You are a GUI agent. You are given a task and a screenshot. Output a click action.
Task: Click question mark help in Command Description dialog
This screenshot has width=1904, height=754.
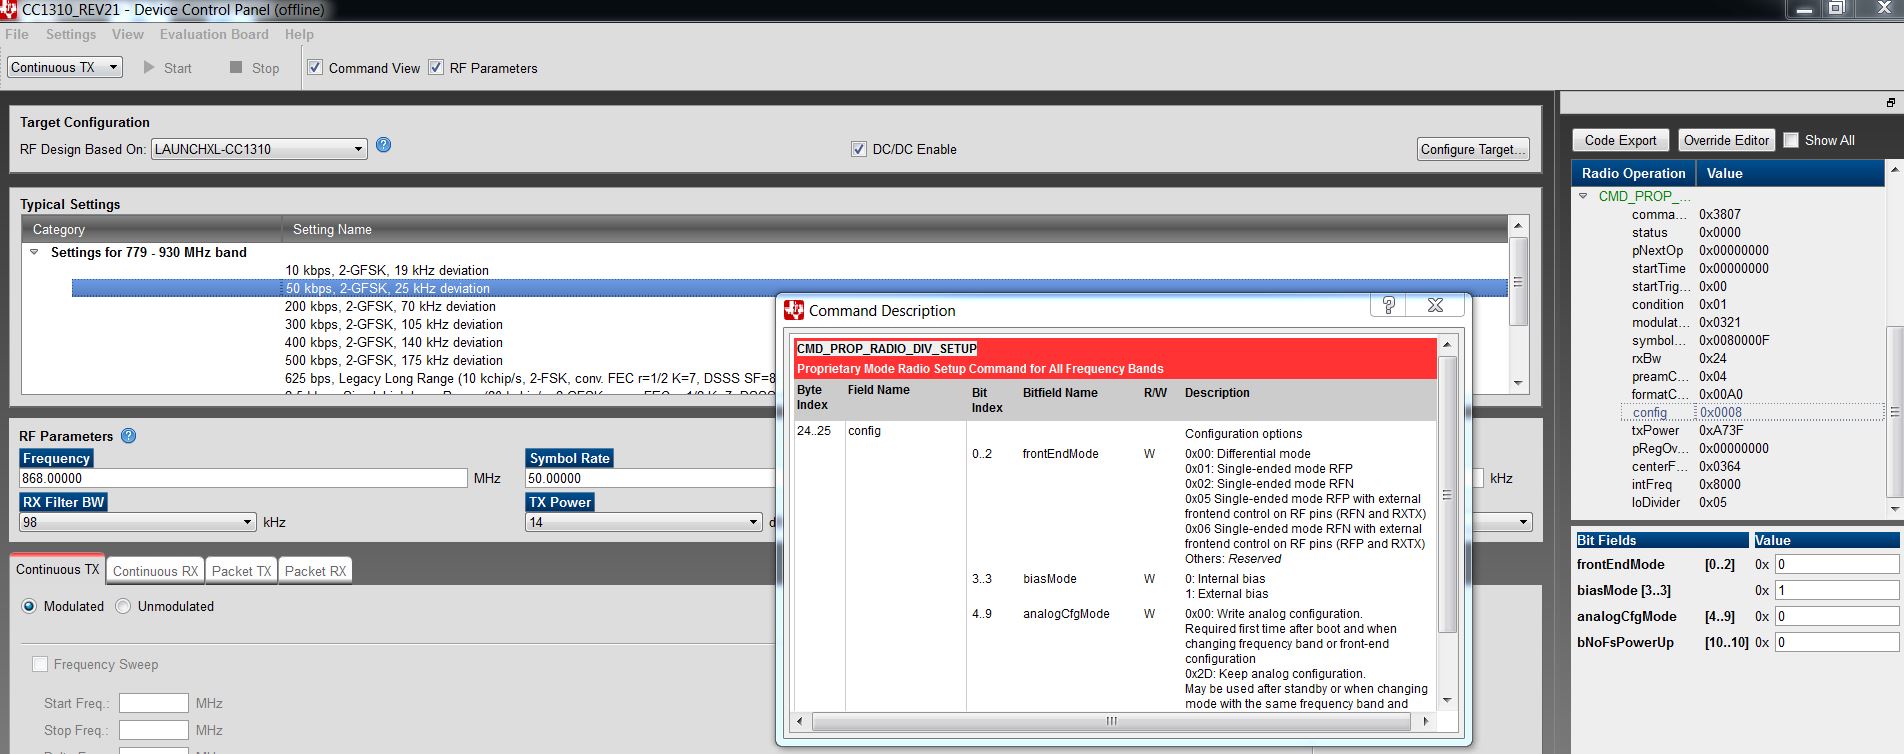point(1388,305)
